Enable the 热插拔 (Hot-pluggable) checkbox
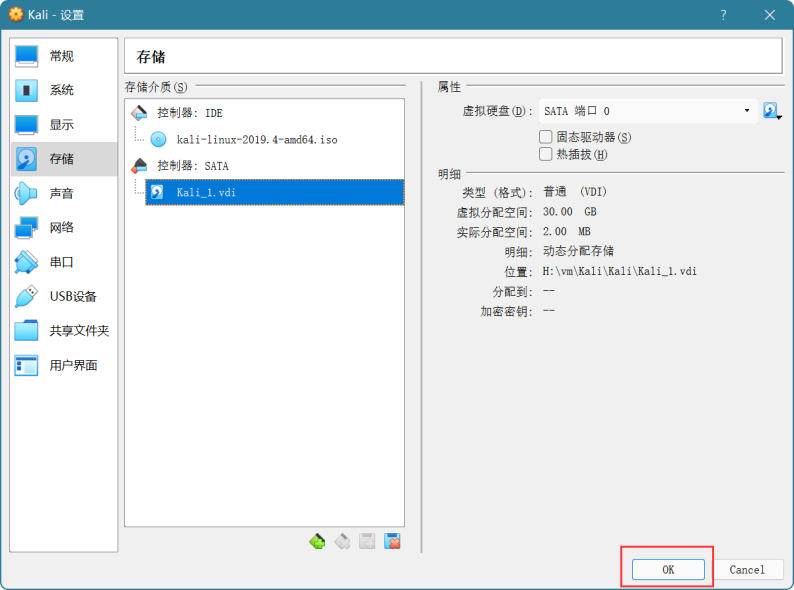Image resolution: width=794 pixels, height=590 pixels. (x=545, y=154)
